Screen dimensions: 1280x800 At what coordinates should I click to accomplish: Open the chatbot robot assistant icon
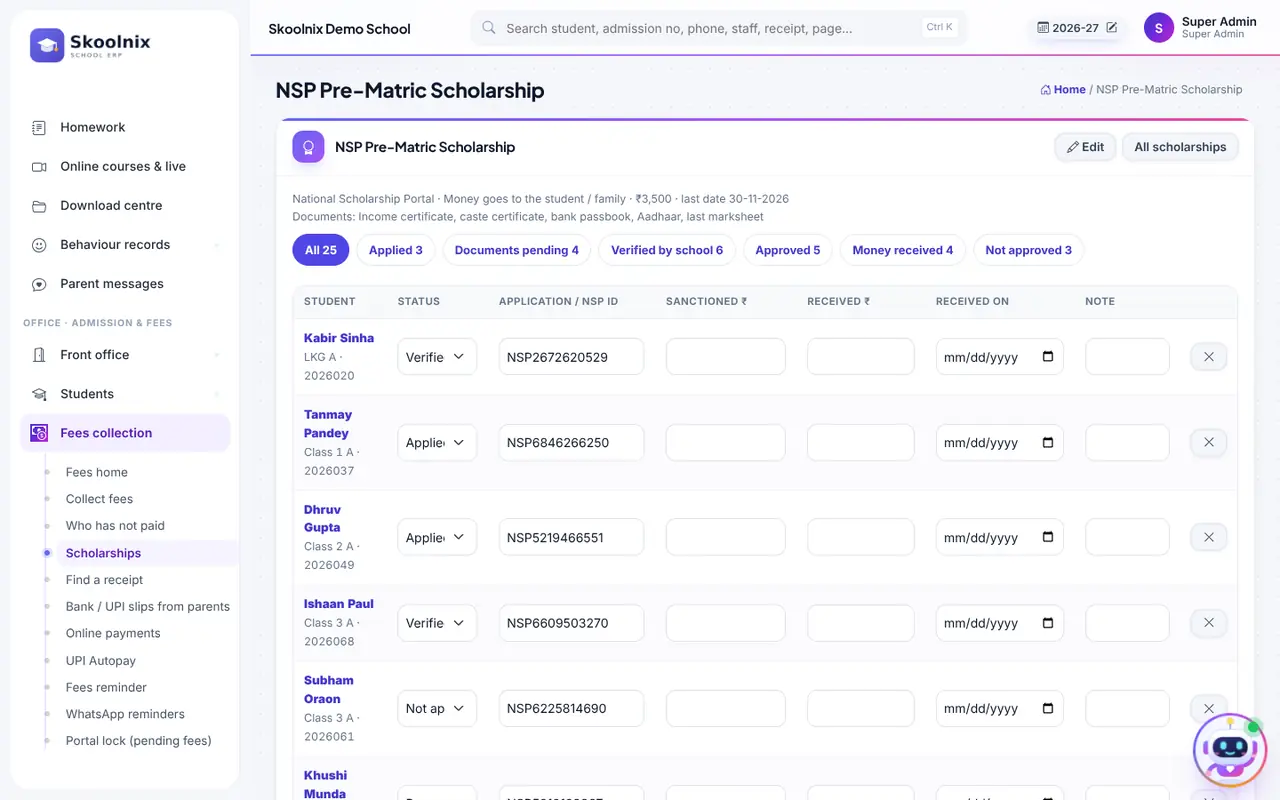click(x=1229, y=750)
